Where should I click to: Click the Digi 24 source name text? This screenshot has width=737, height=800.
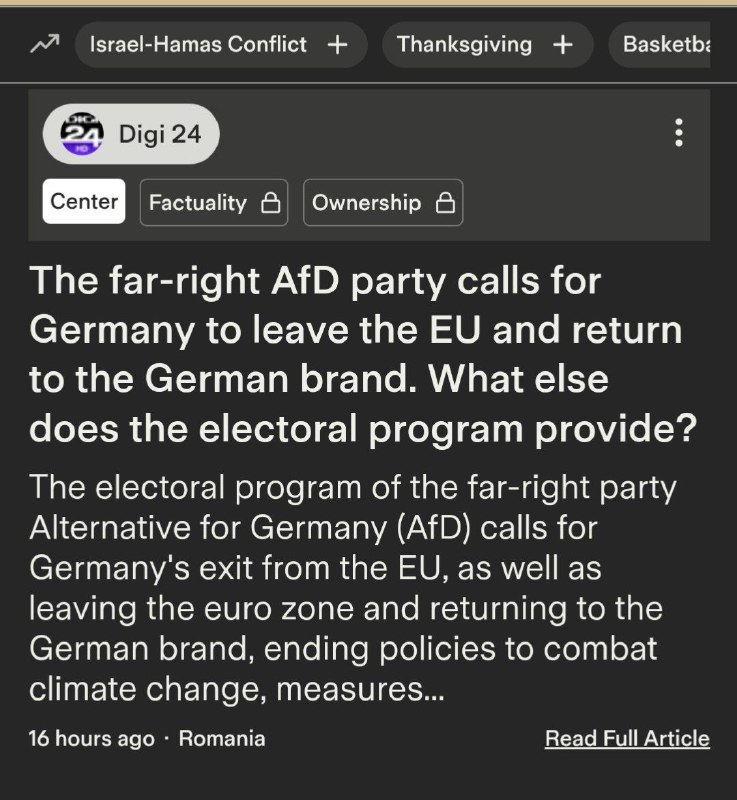tap(160, 134)
